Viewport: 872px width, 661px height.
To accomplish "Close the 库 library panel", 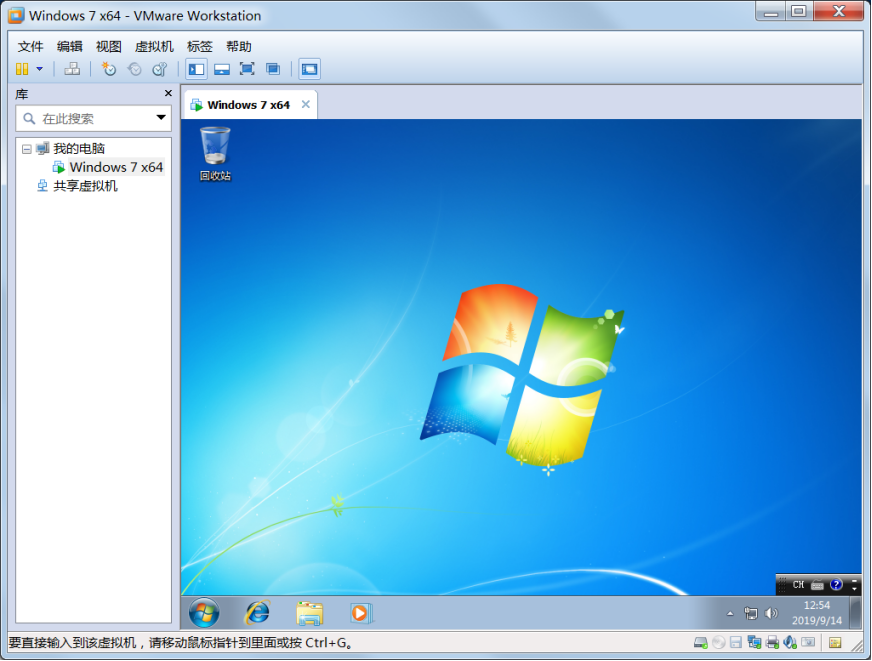I will pos(169,93).
